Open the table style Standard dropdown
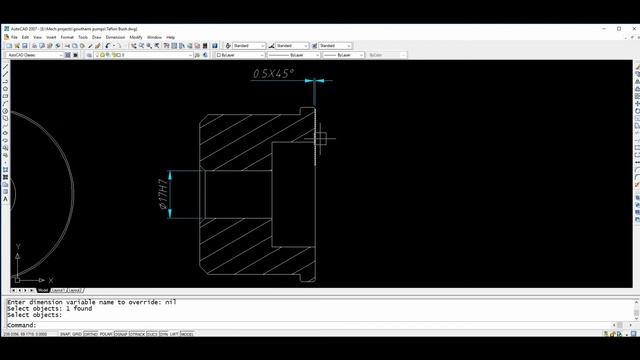Screen dimensions: 640x360 335,46
